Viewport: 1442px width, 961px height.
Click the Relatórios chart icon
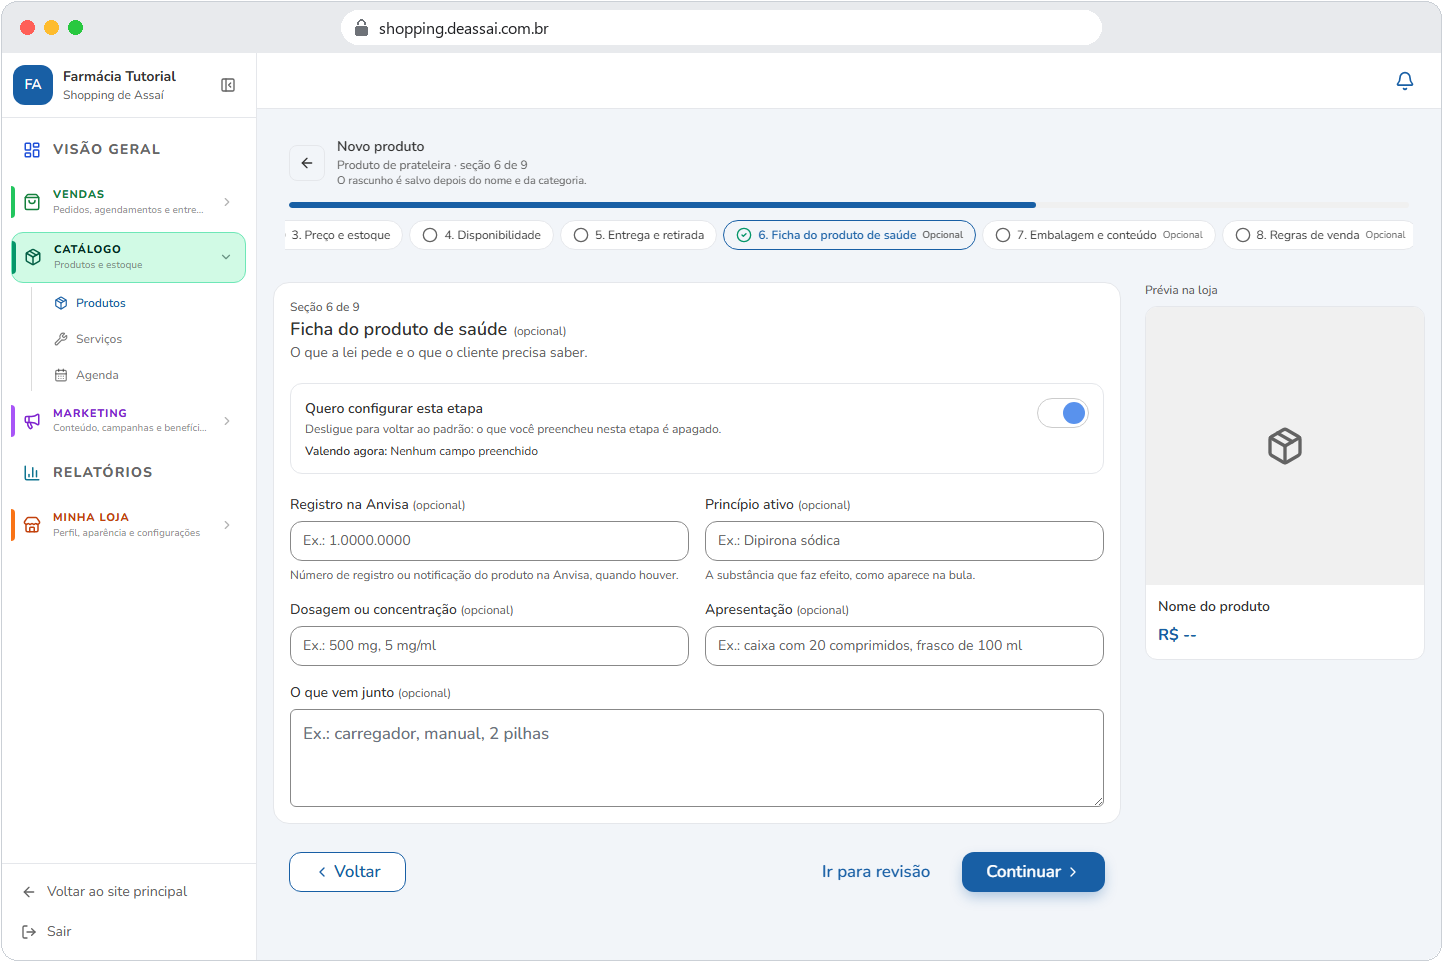tap(32, 473)
